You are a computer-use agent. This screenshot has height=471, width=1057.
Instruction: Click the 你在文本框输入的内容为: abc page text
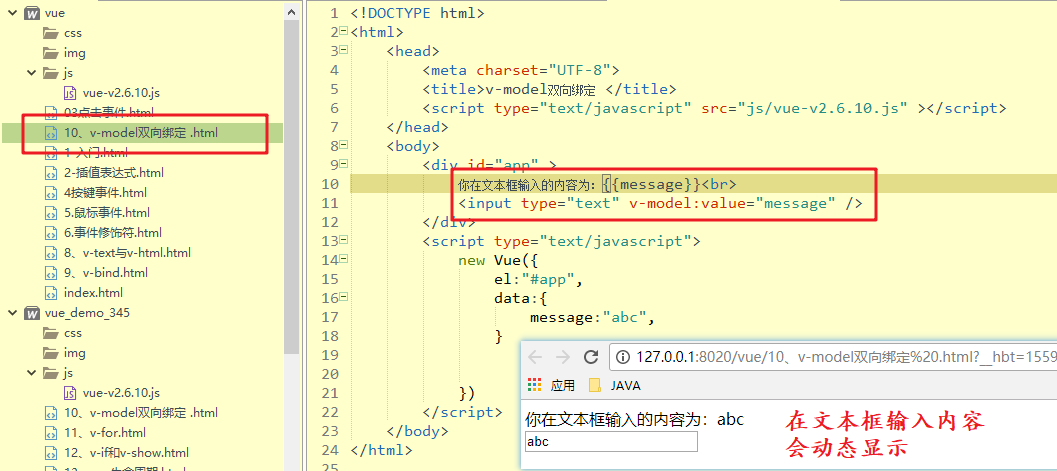(634, 420)
